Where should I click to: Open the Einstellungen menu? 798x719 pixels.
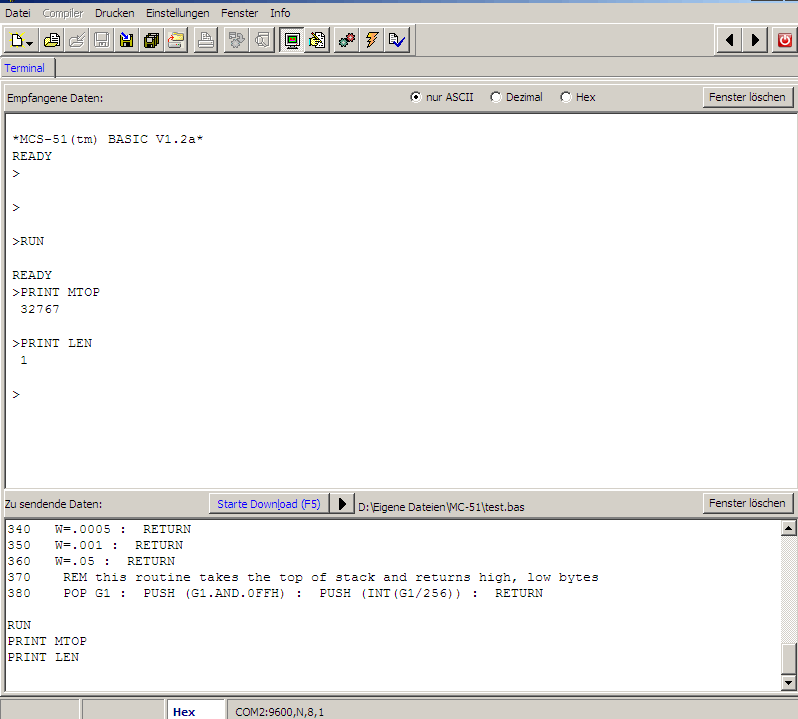(x=178, y=13)
